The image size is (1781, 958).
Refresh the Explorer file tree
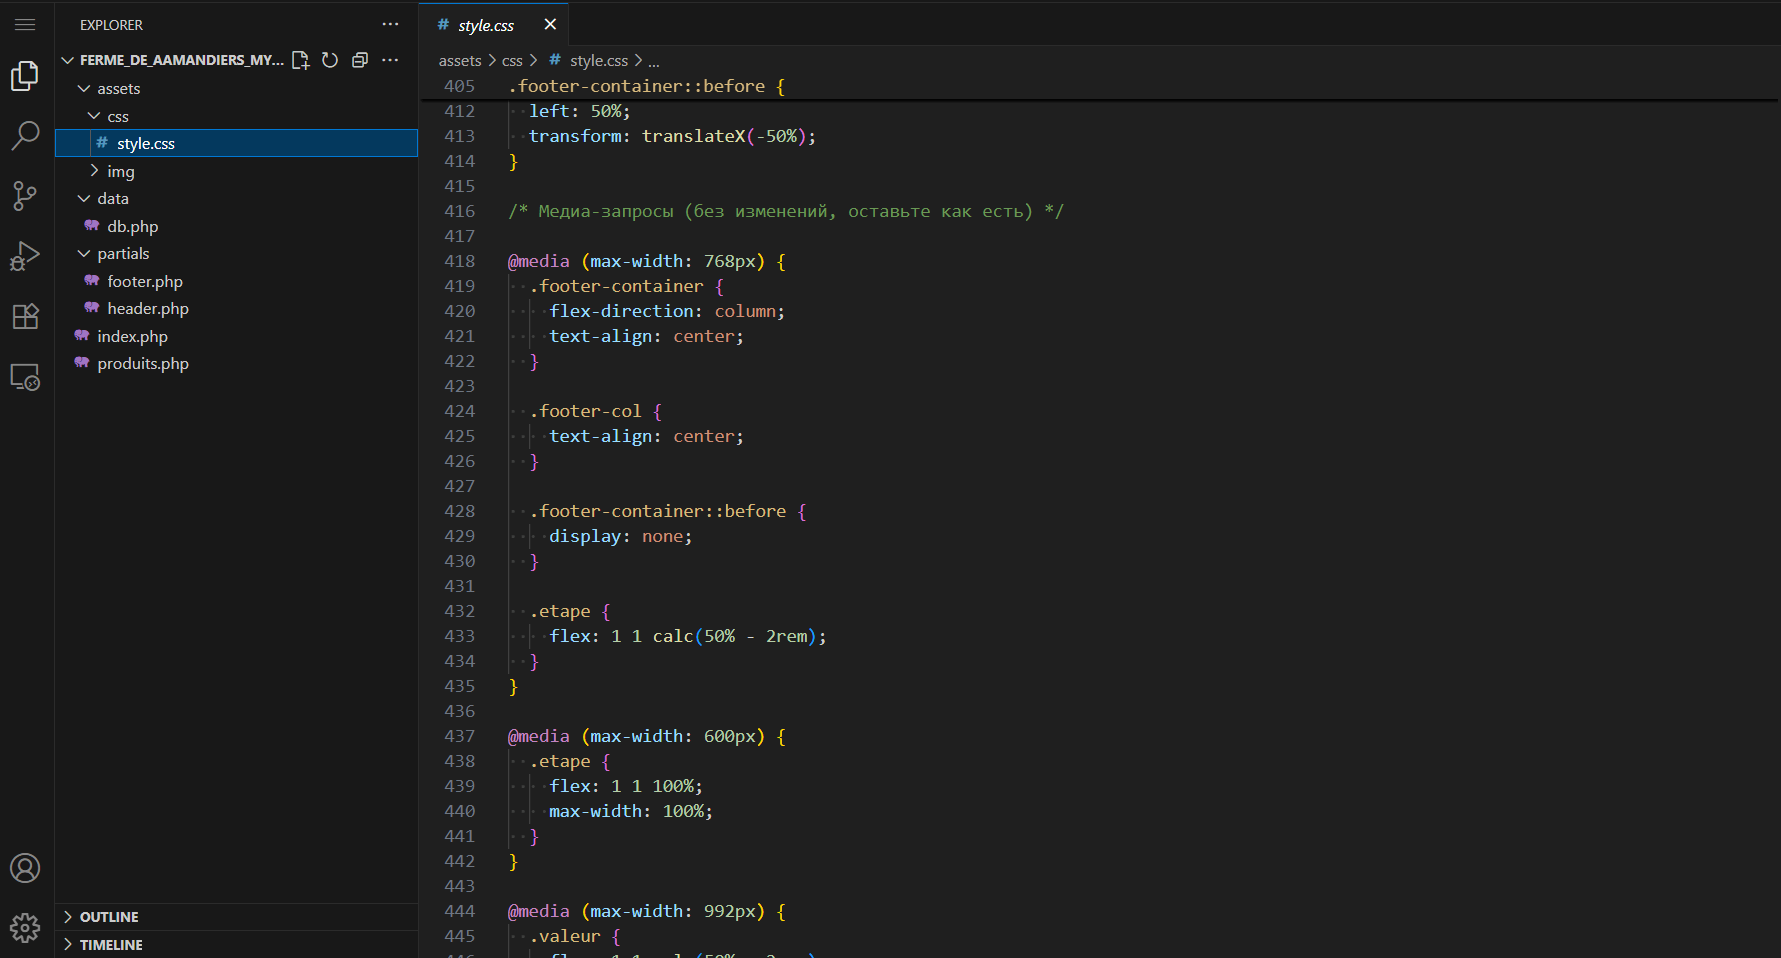(330, 60)
